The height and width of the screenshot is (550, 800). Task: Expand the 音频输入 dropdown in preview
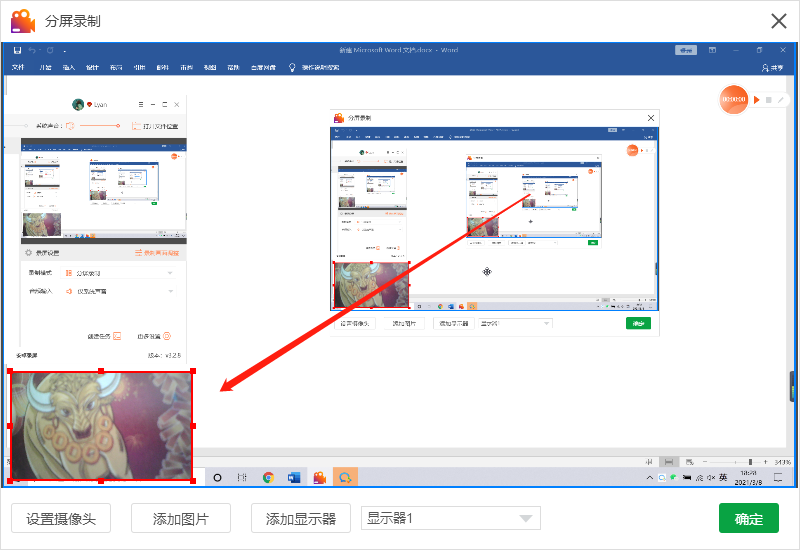click(170, 291)
